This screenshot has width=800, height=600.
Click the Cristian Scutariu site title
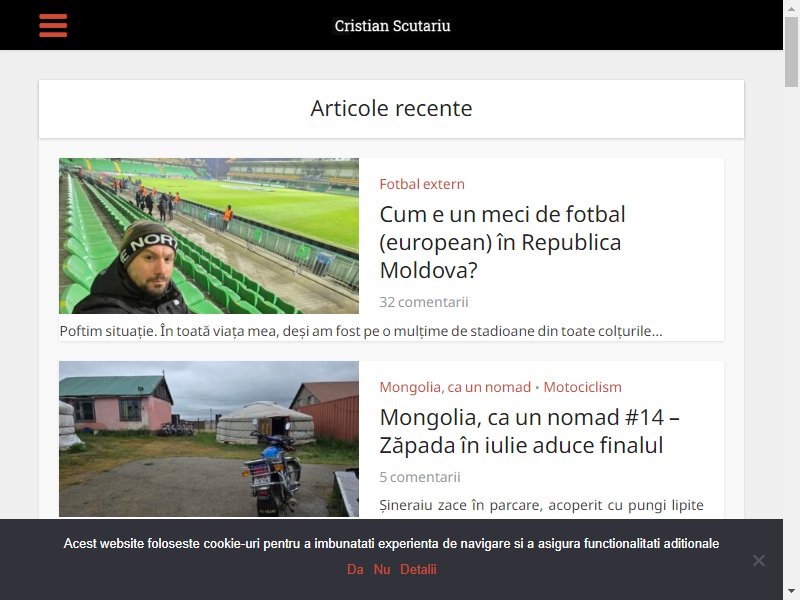point(392,26)
